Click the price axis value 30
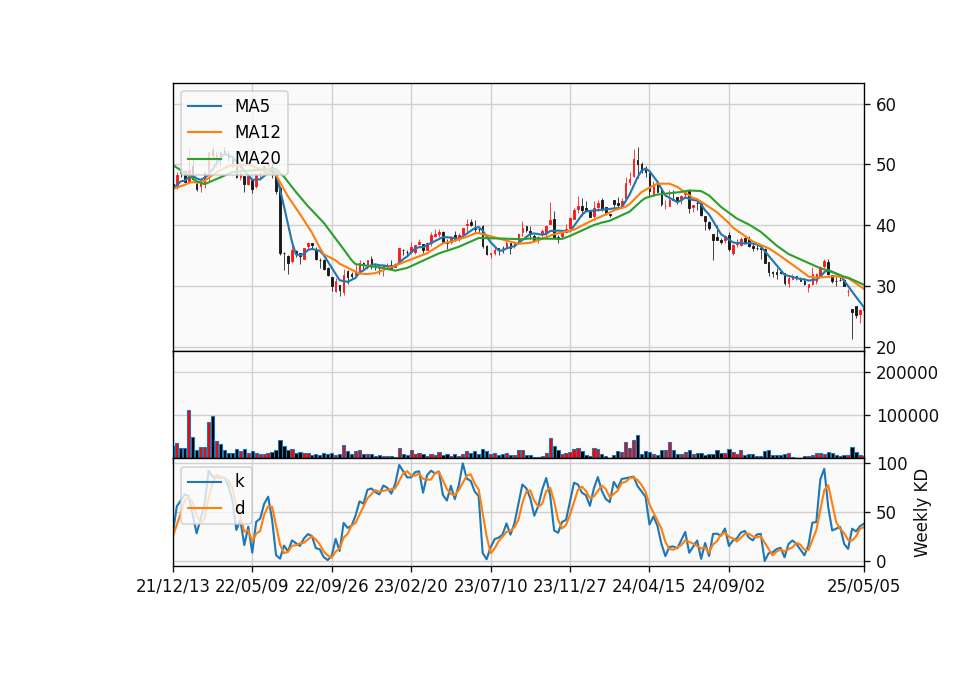The height and width of the screenshot is (690, 960). (886, 287)
